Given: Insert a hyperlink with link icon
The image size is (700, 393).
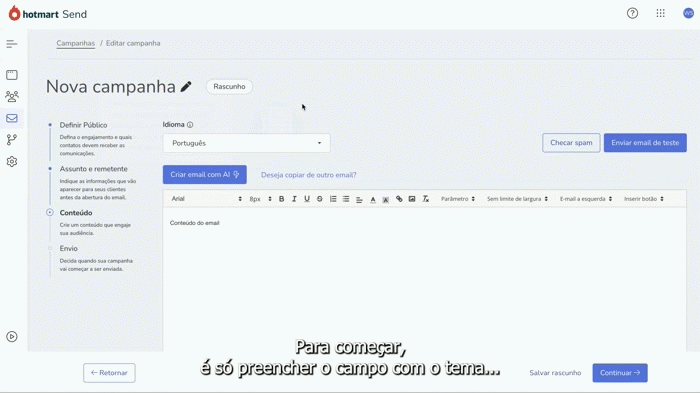Looking at the screenshot, I should (x=399, y=199).
